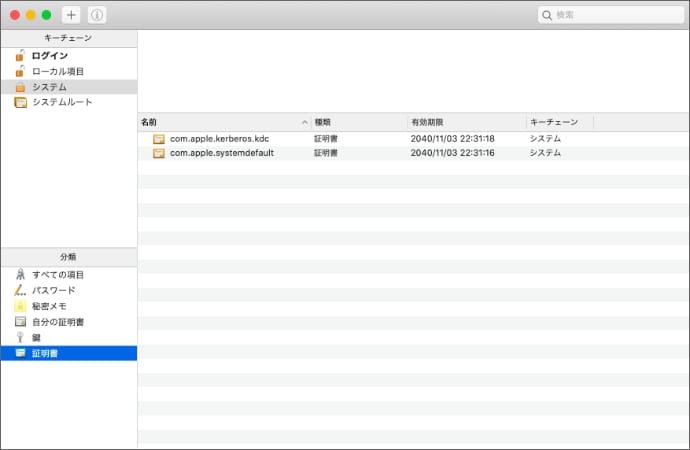Show すべての項目 category
Viewport: 690px width, 450px height.
pos(57,275)
